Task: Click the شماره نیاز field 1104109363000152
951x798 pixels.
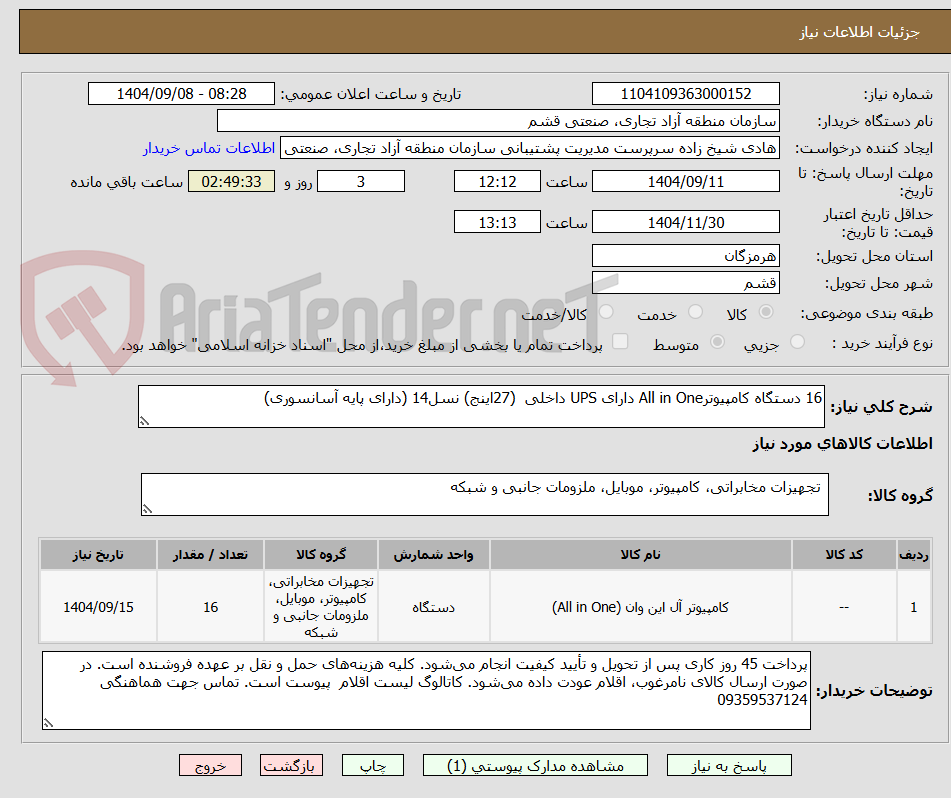Action: (x=685, y=94)
